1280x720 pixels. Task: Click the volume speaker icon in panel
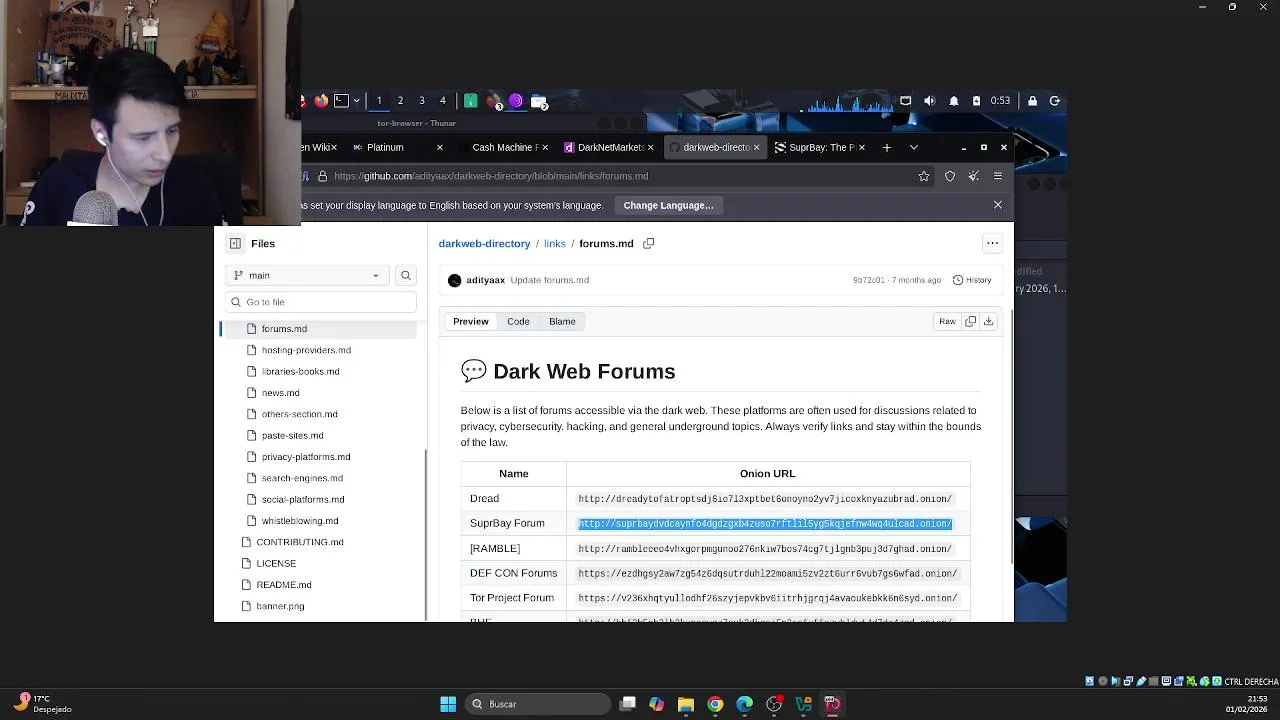click(x=930, y=100)
